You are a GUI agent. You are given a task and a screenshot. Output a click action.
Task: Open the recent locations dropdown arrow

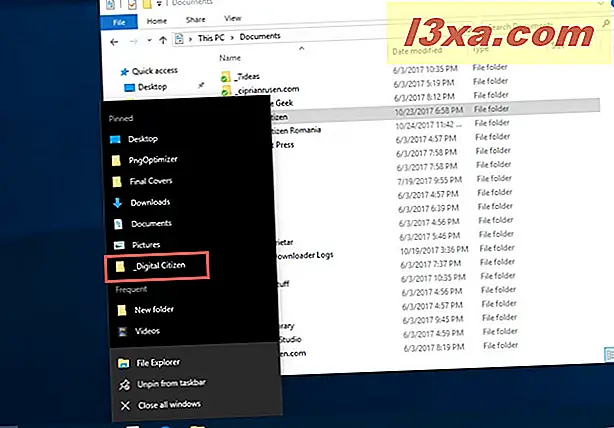[149, 40]
